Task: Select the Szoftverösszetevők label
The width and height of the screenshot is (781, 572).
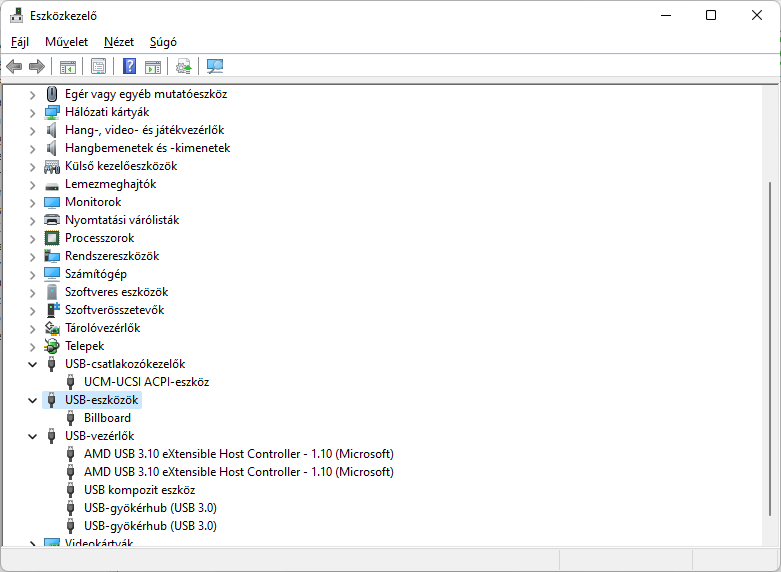Action: [115, 310]
